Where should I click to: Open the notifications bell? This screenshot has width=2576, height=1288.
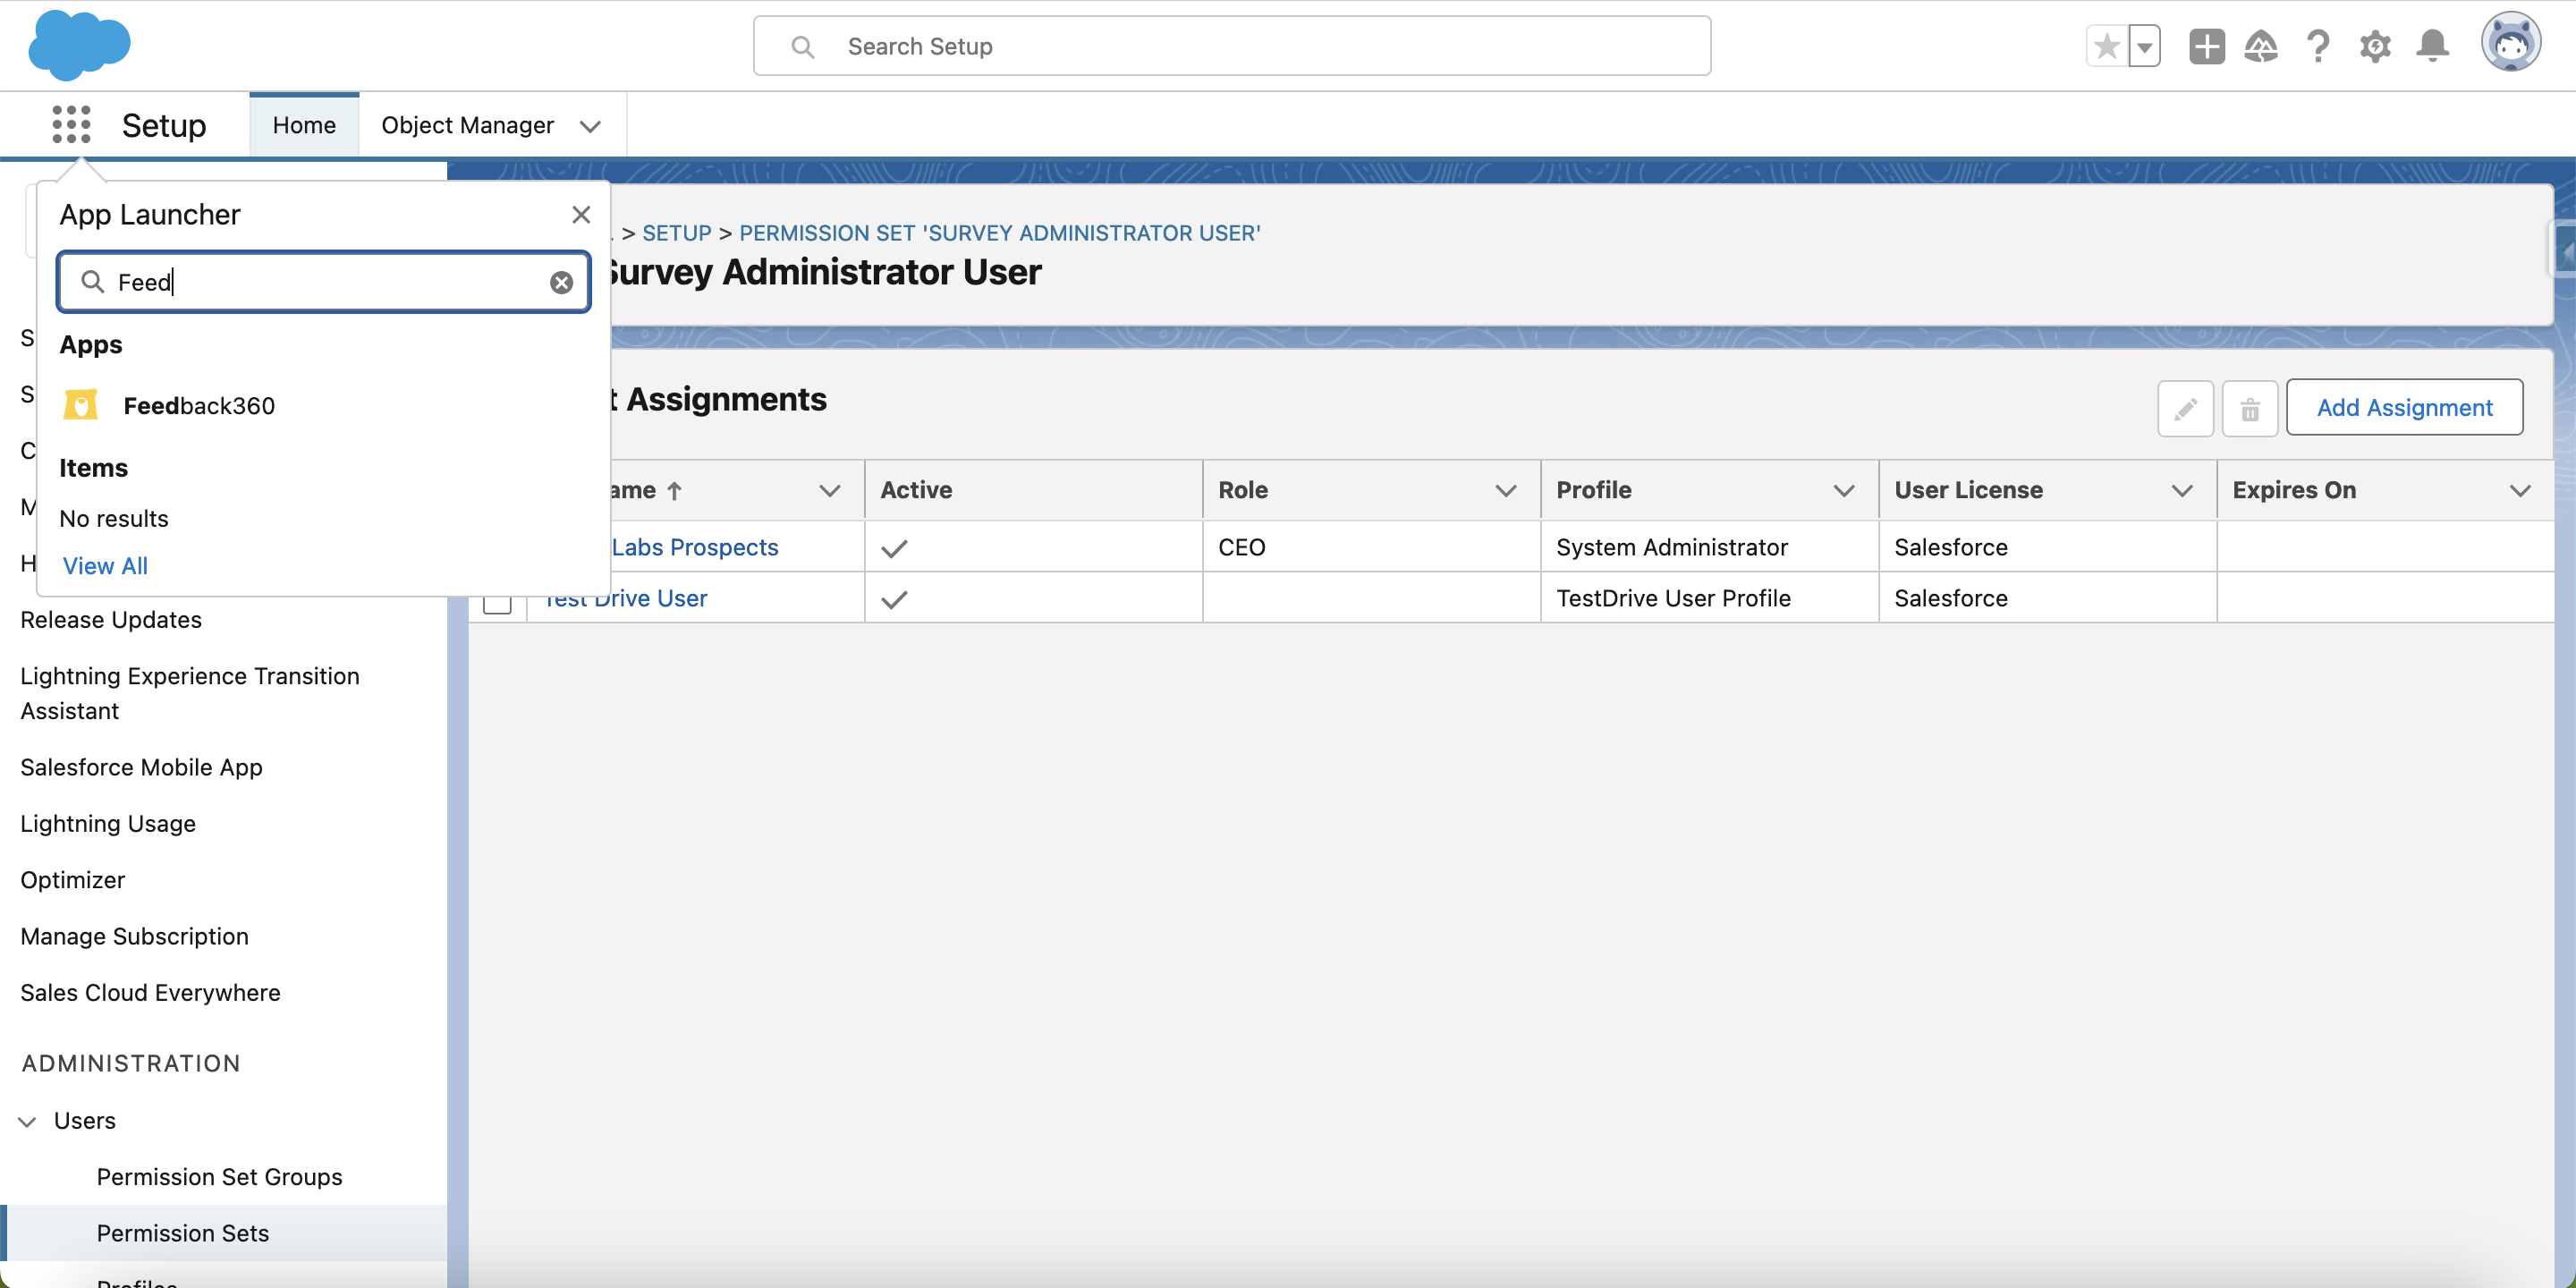click(2432, 46)
